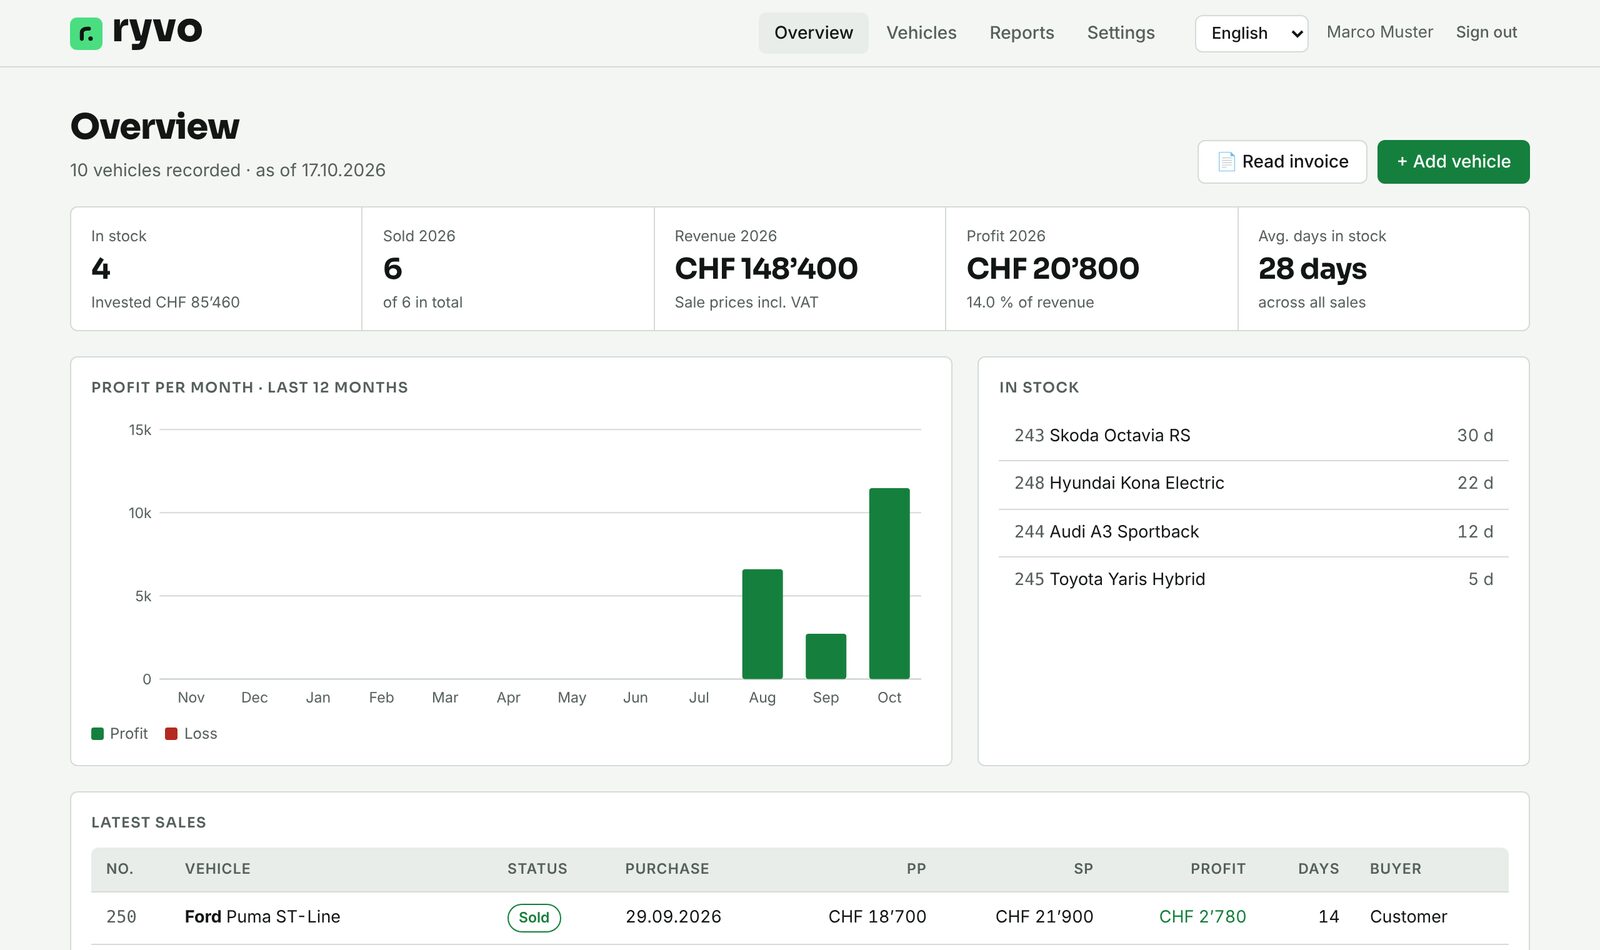Image resolution: width=1600 pixels, height=950 pixels.
Task: Open the Marco Muster user profile
Action: (x=1379, y=32)
